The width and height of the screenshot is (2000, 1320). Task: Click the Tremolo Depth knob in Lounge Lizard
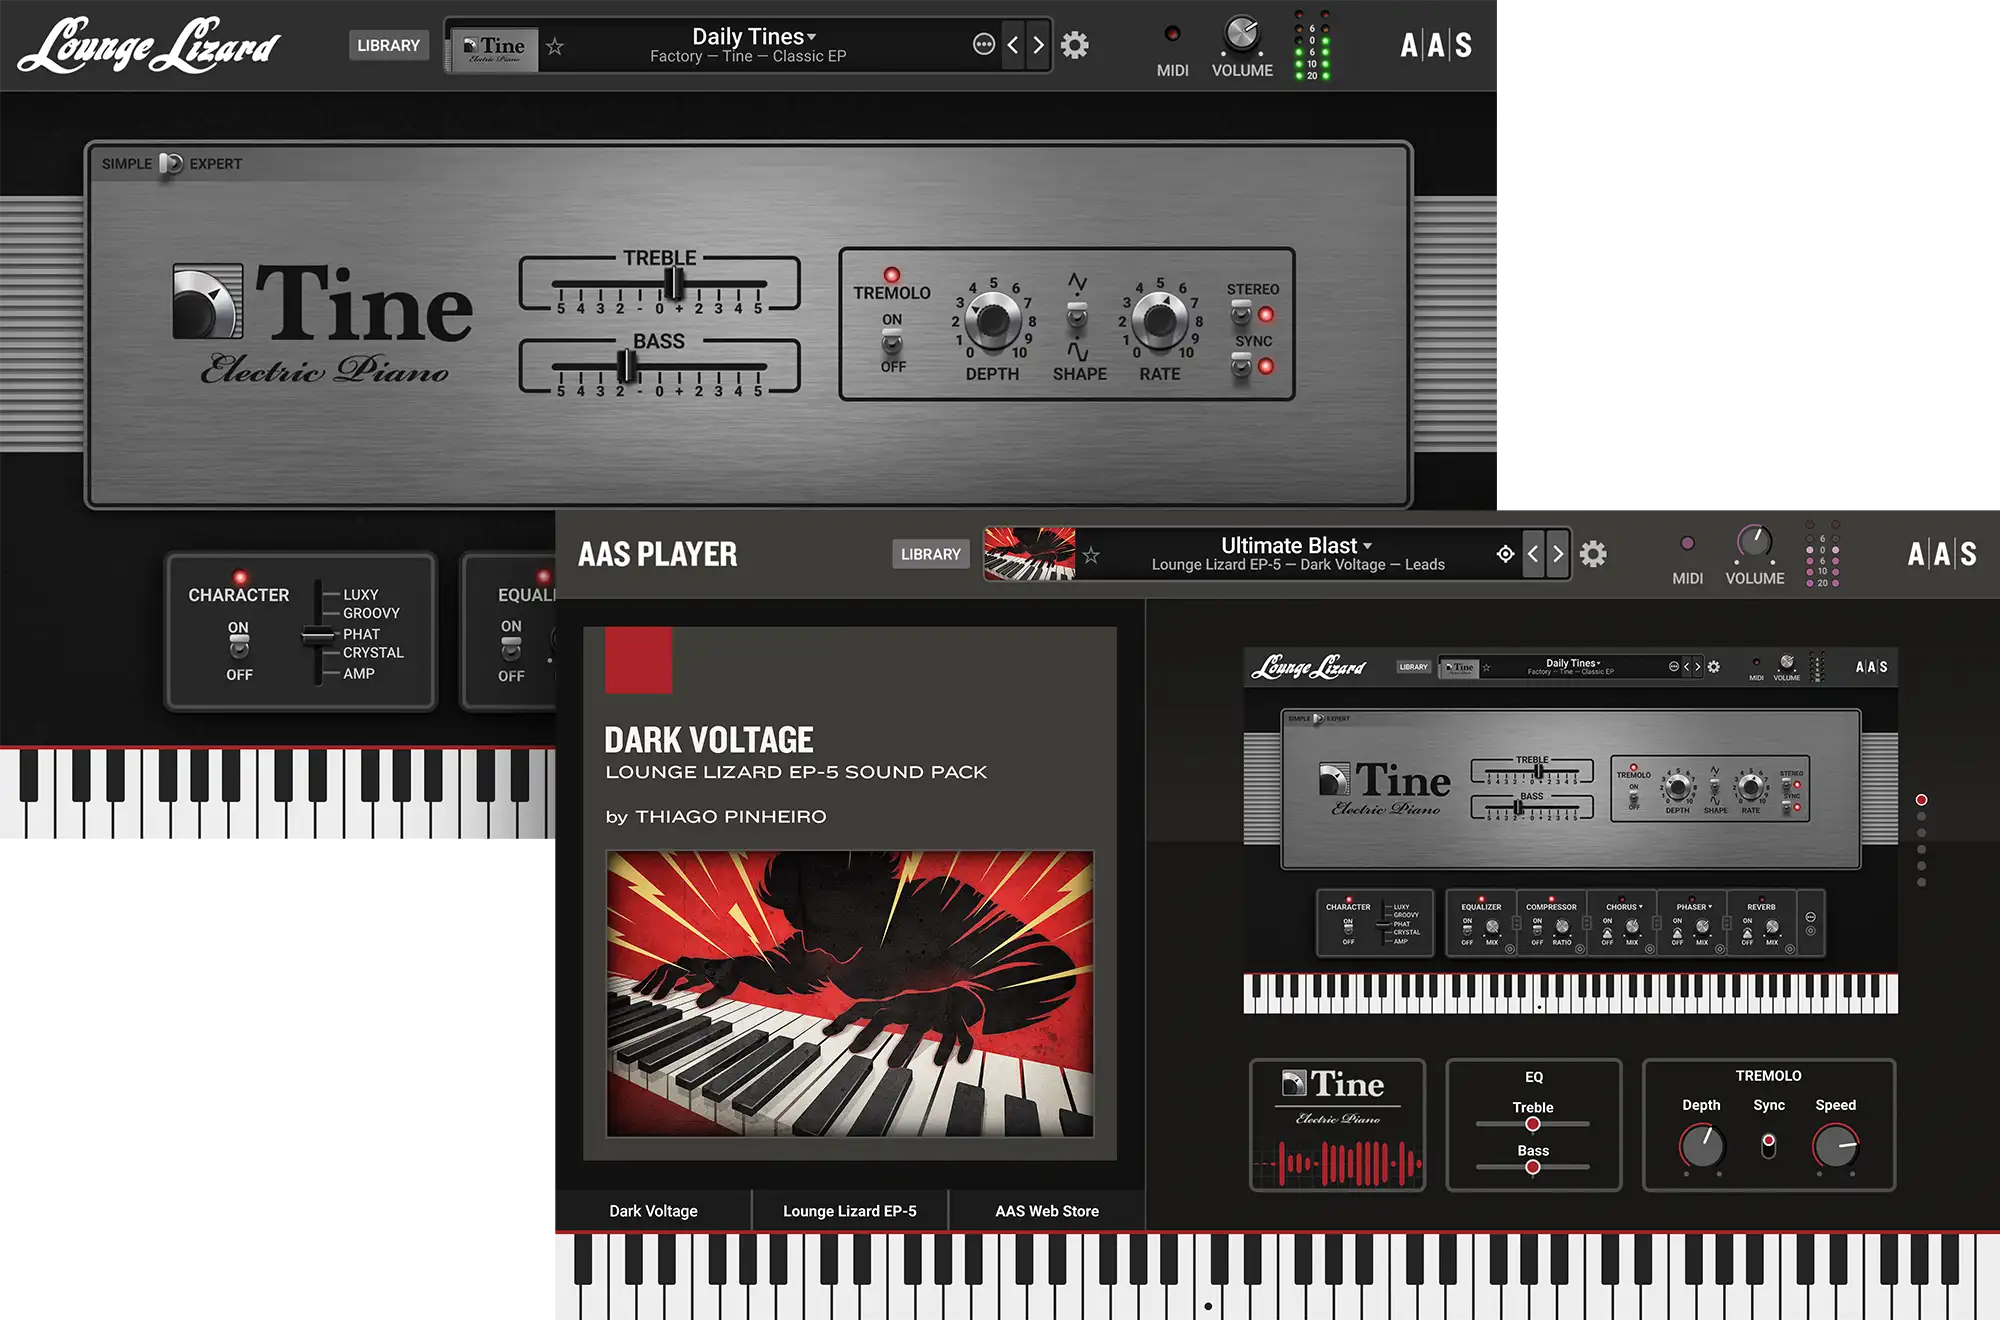(x=993, y=321)
